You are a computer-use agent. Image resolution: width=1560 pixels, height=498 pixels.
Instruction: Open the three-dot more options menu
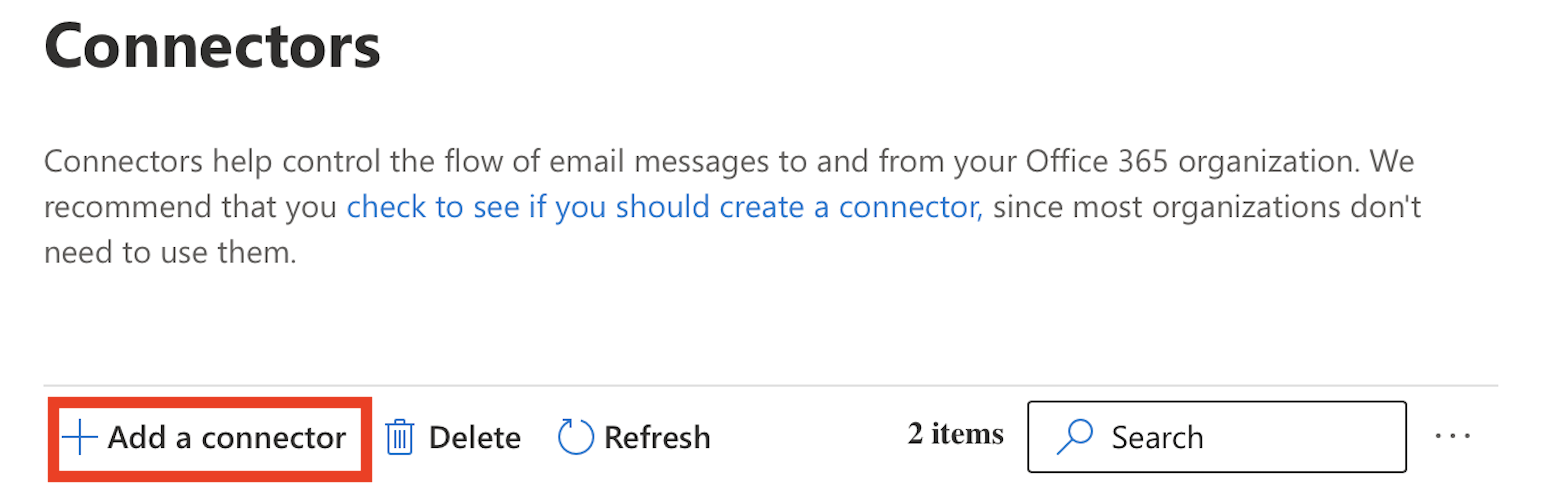[1454, 436]
